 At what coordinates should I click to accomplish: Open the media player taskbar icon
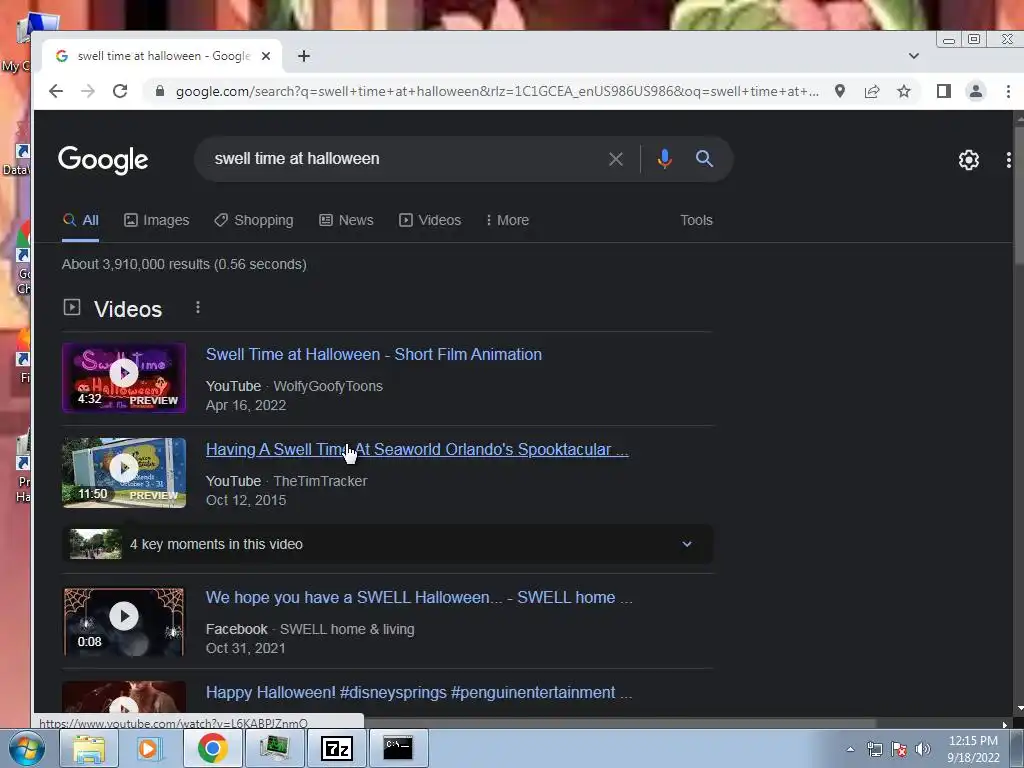coord(150,748)
